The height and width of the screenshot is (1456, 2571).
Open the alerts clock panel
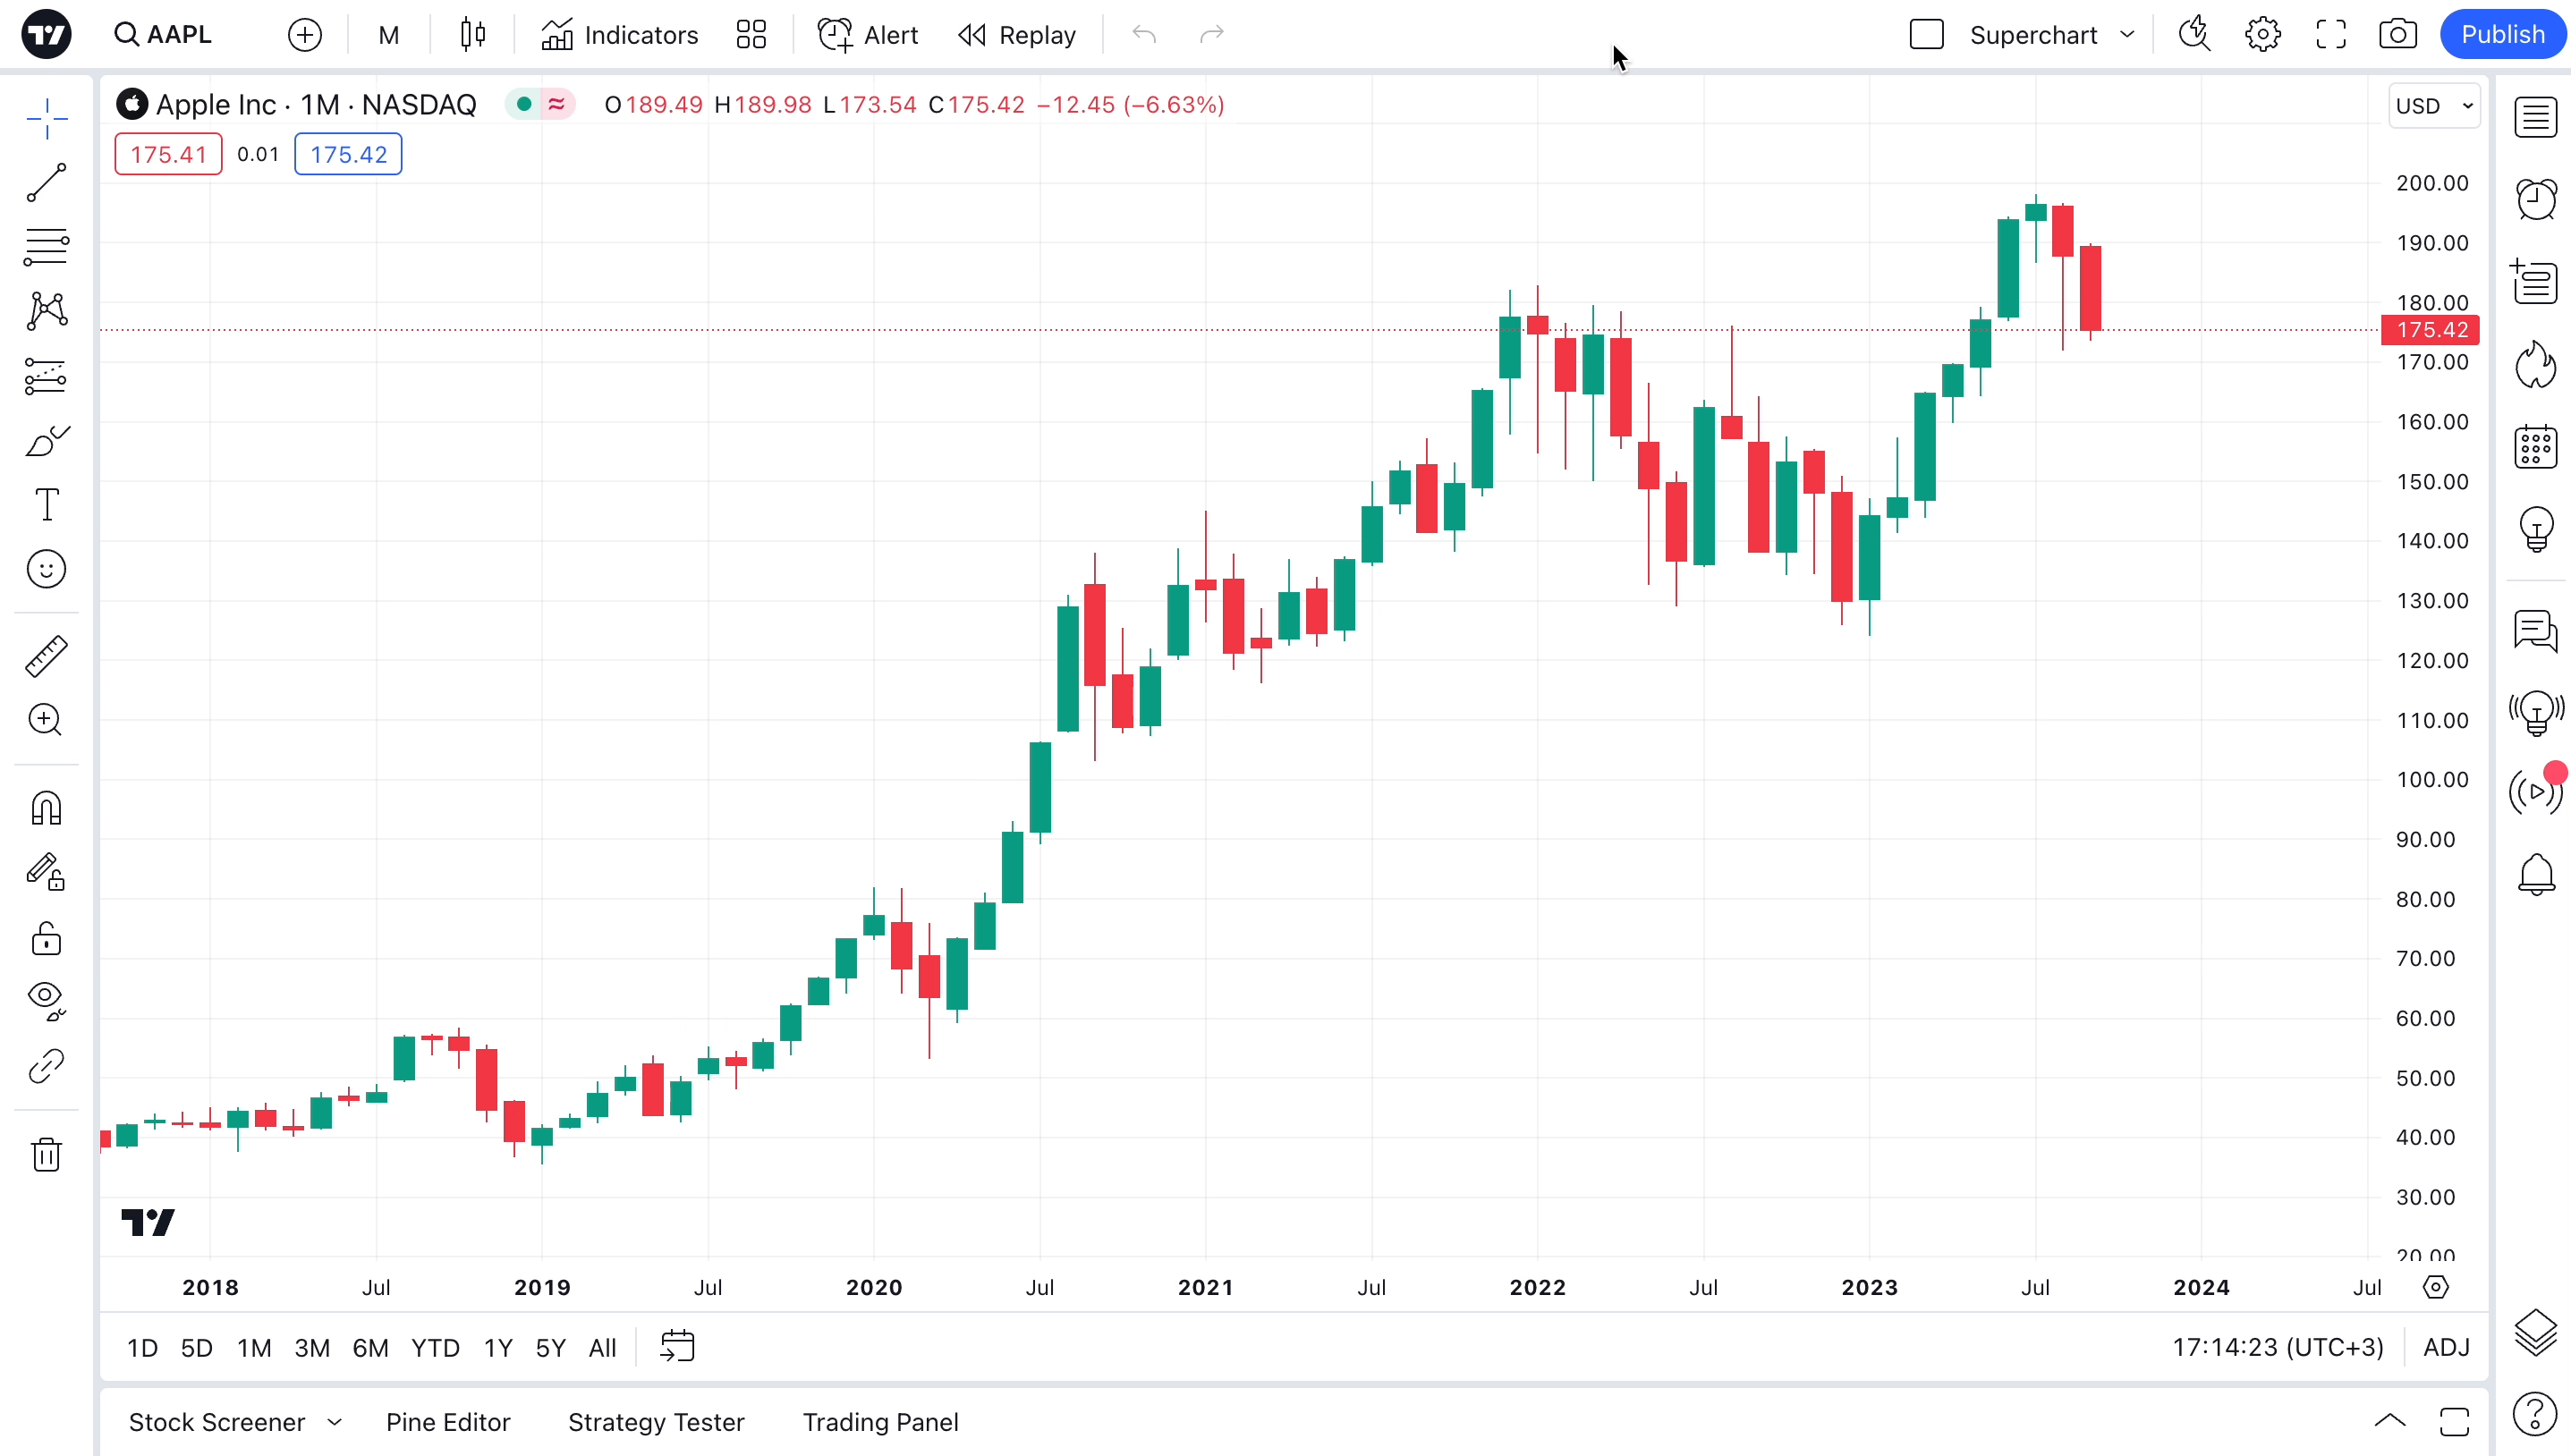[x=2535, y=199]
